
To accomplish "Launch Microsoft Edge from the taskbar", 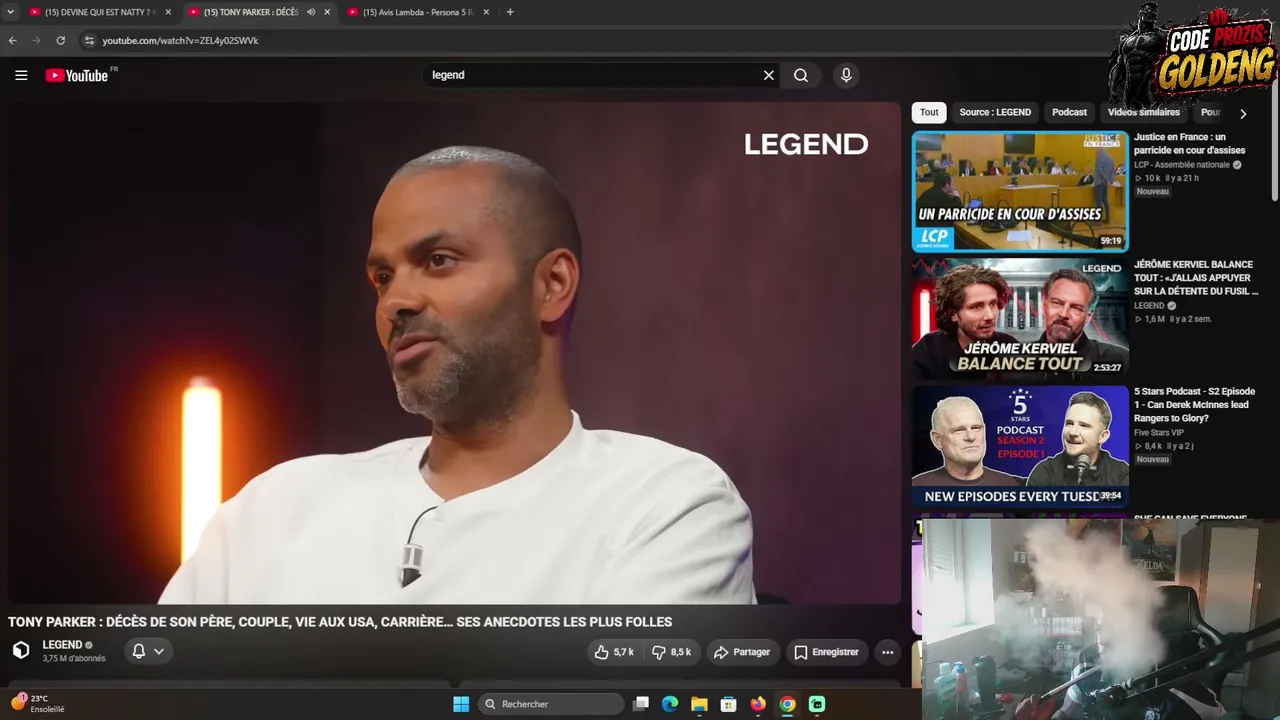I will [x=670, y=704].
